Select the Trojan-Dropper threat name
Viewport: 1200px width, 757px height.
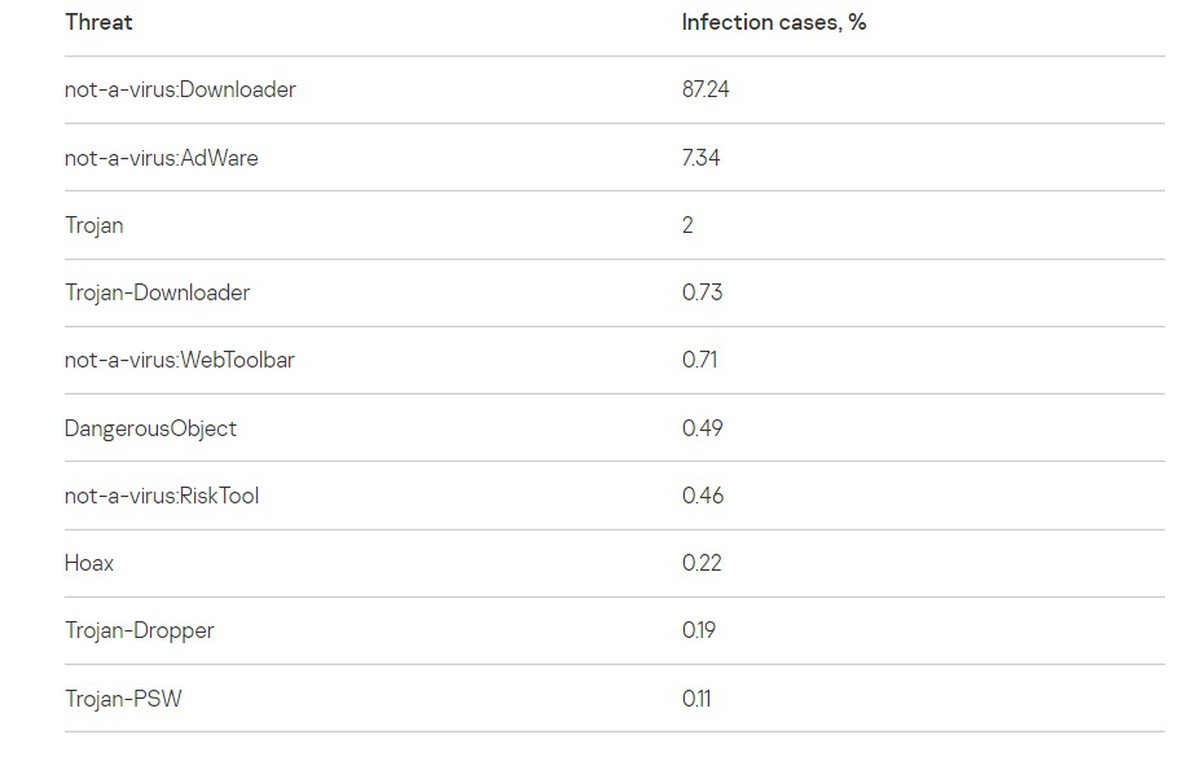coord(139,631)
